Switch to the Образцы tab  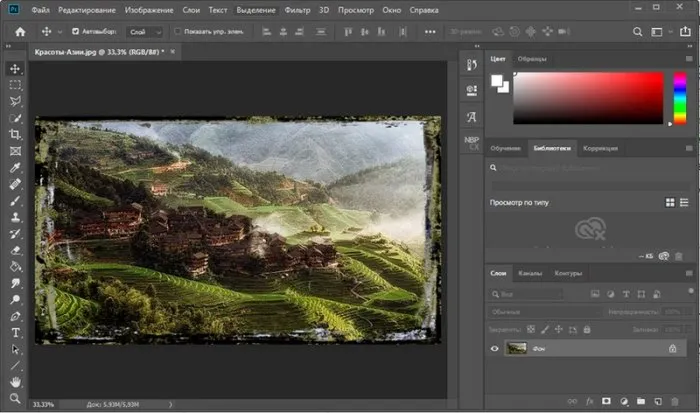[x=532, y=58]
